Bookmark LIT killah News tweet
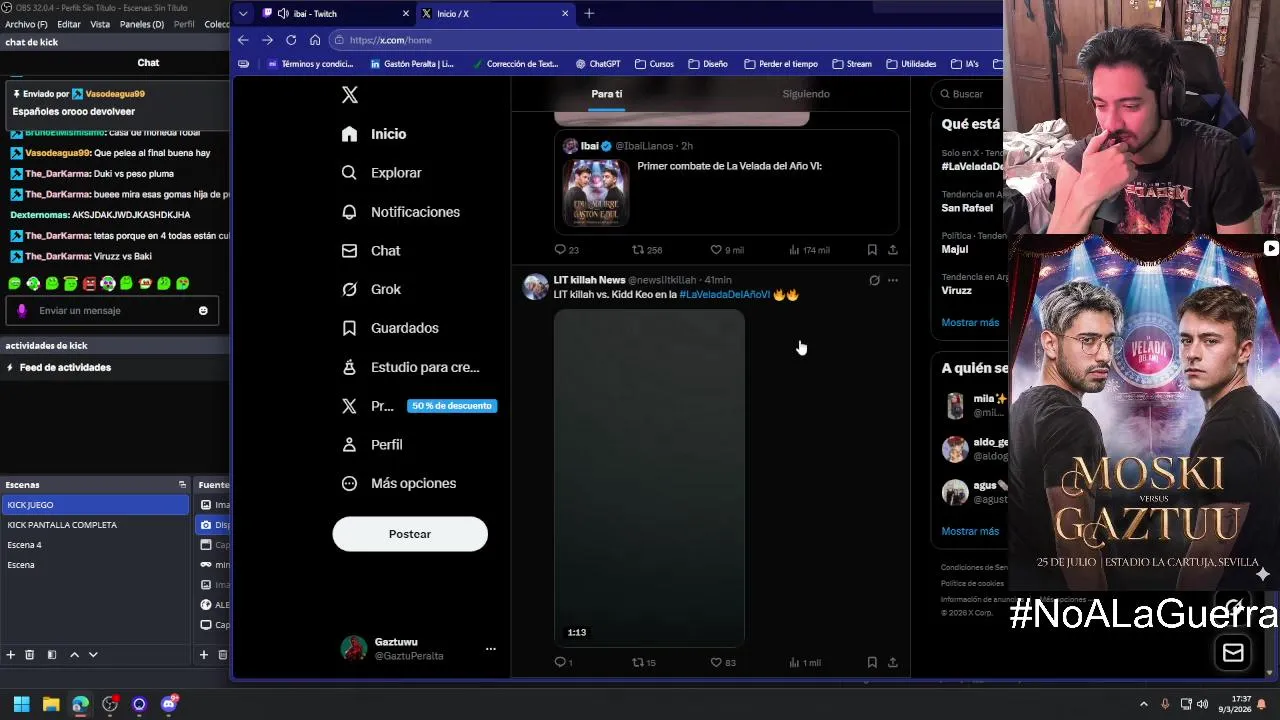This screenshot has width=1280, height=720. (872, 663)
